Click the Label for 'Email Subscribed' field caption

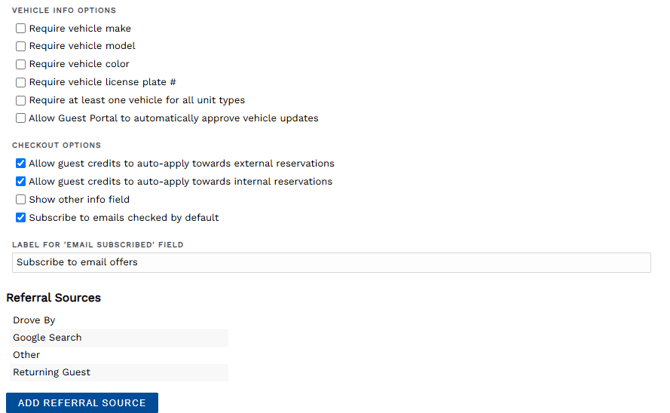point(97,244)
